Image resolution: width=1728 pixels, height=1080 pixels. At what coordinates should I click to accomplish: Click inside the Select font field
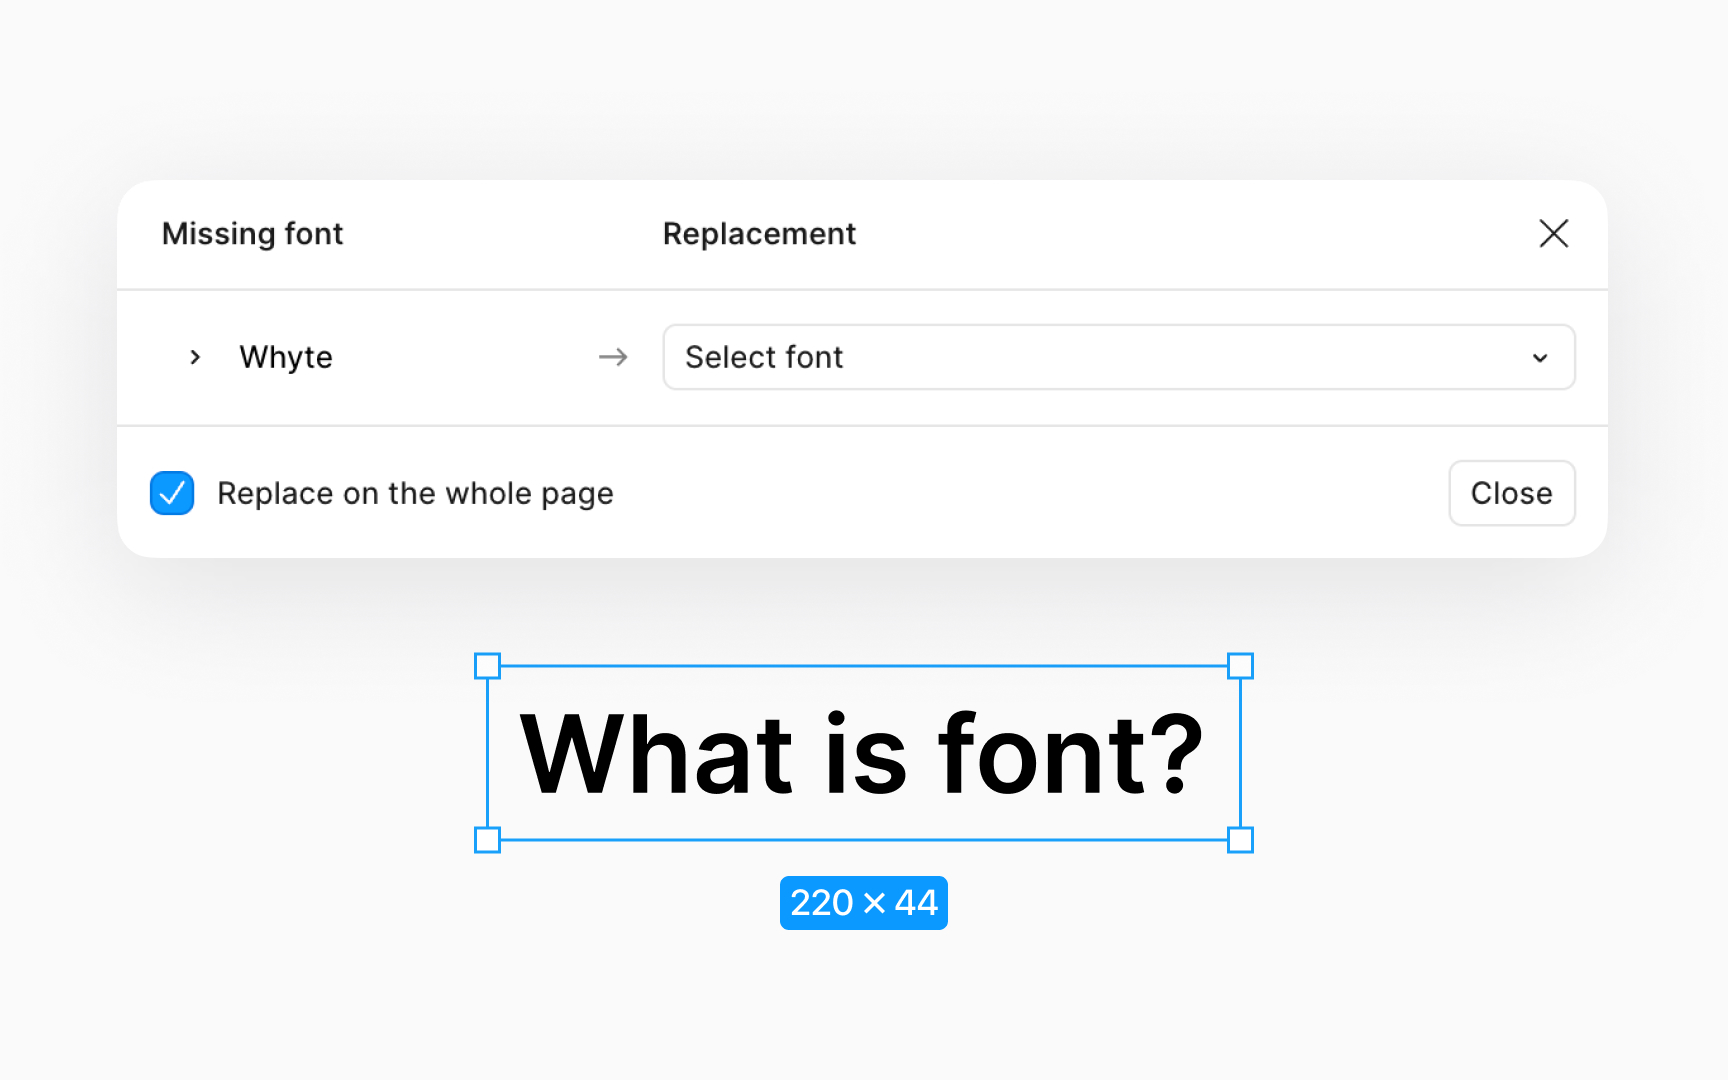[x=900, y=357]
